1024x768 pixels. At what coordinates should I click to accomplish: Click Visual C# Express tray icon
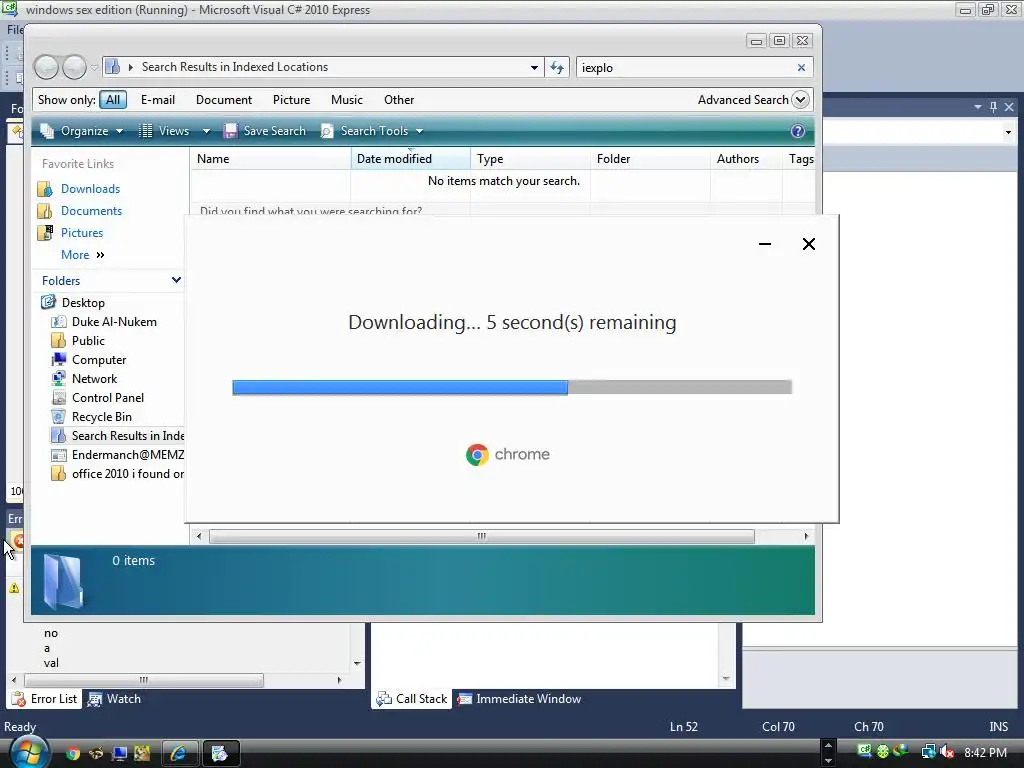865,752
